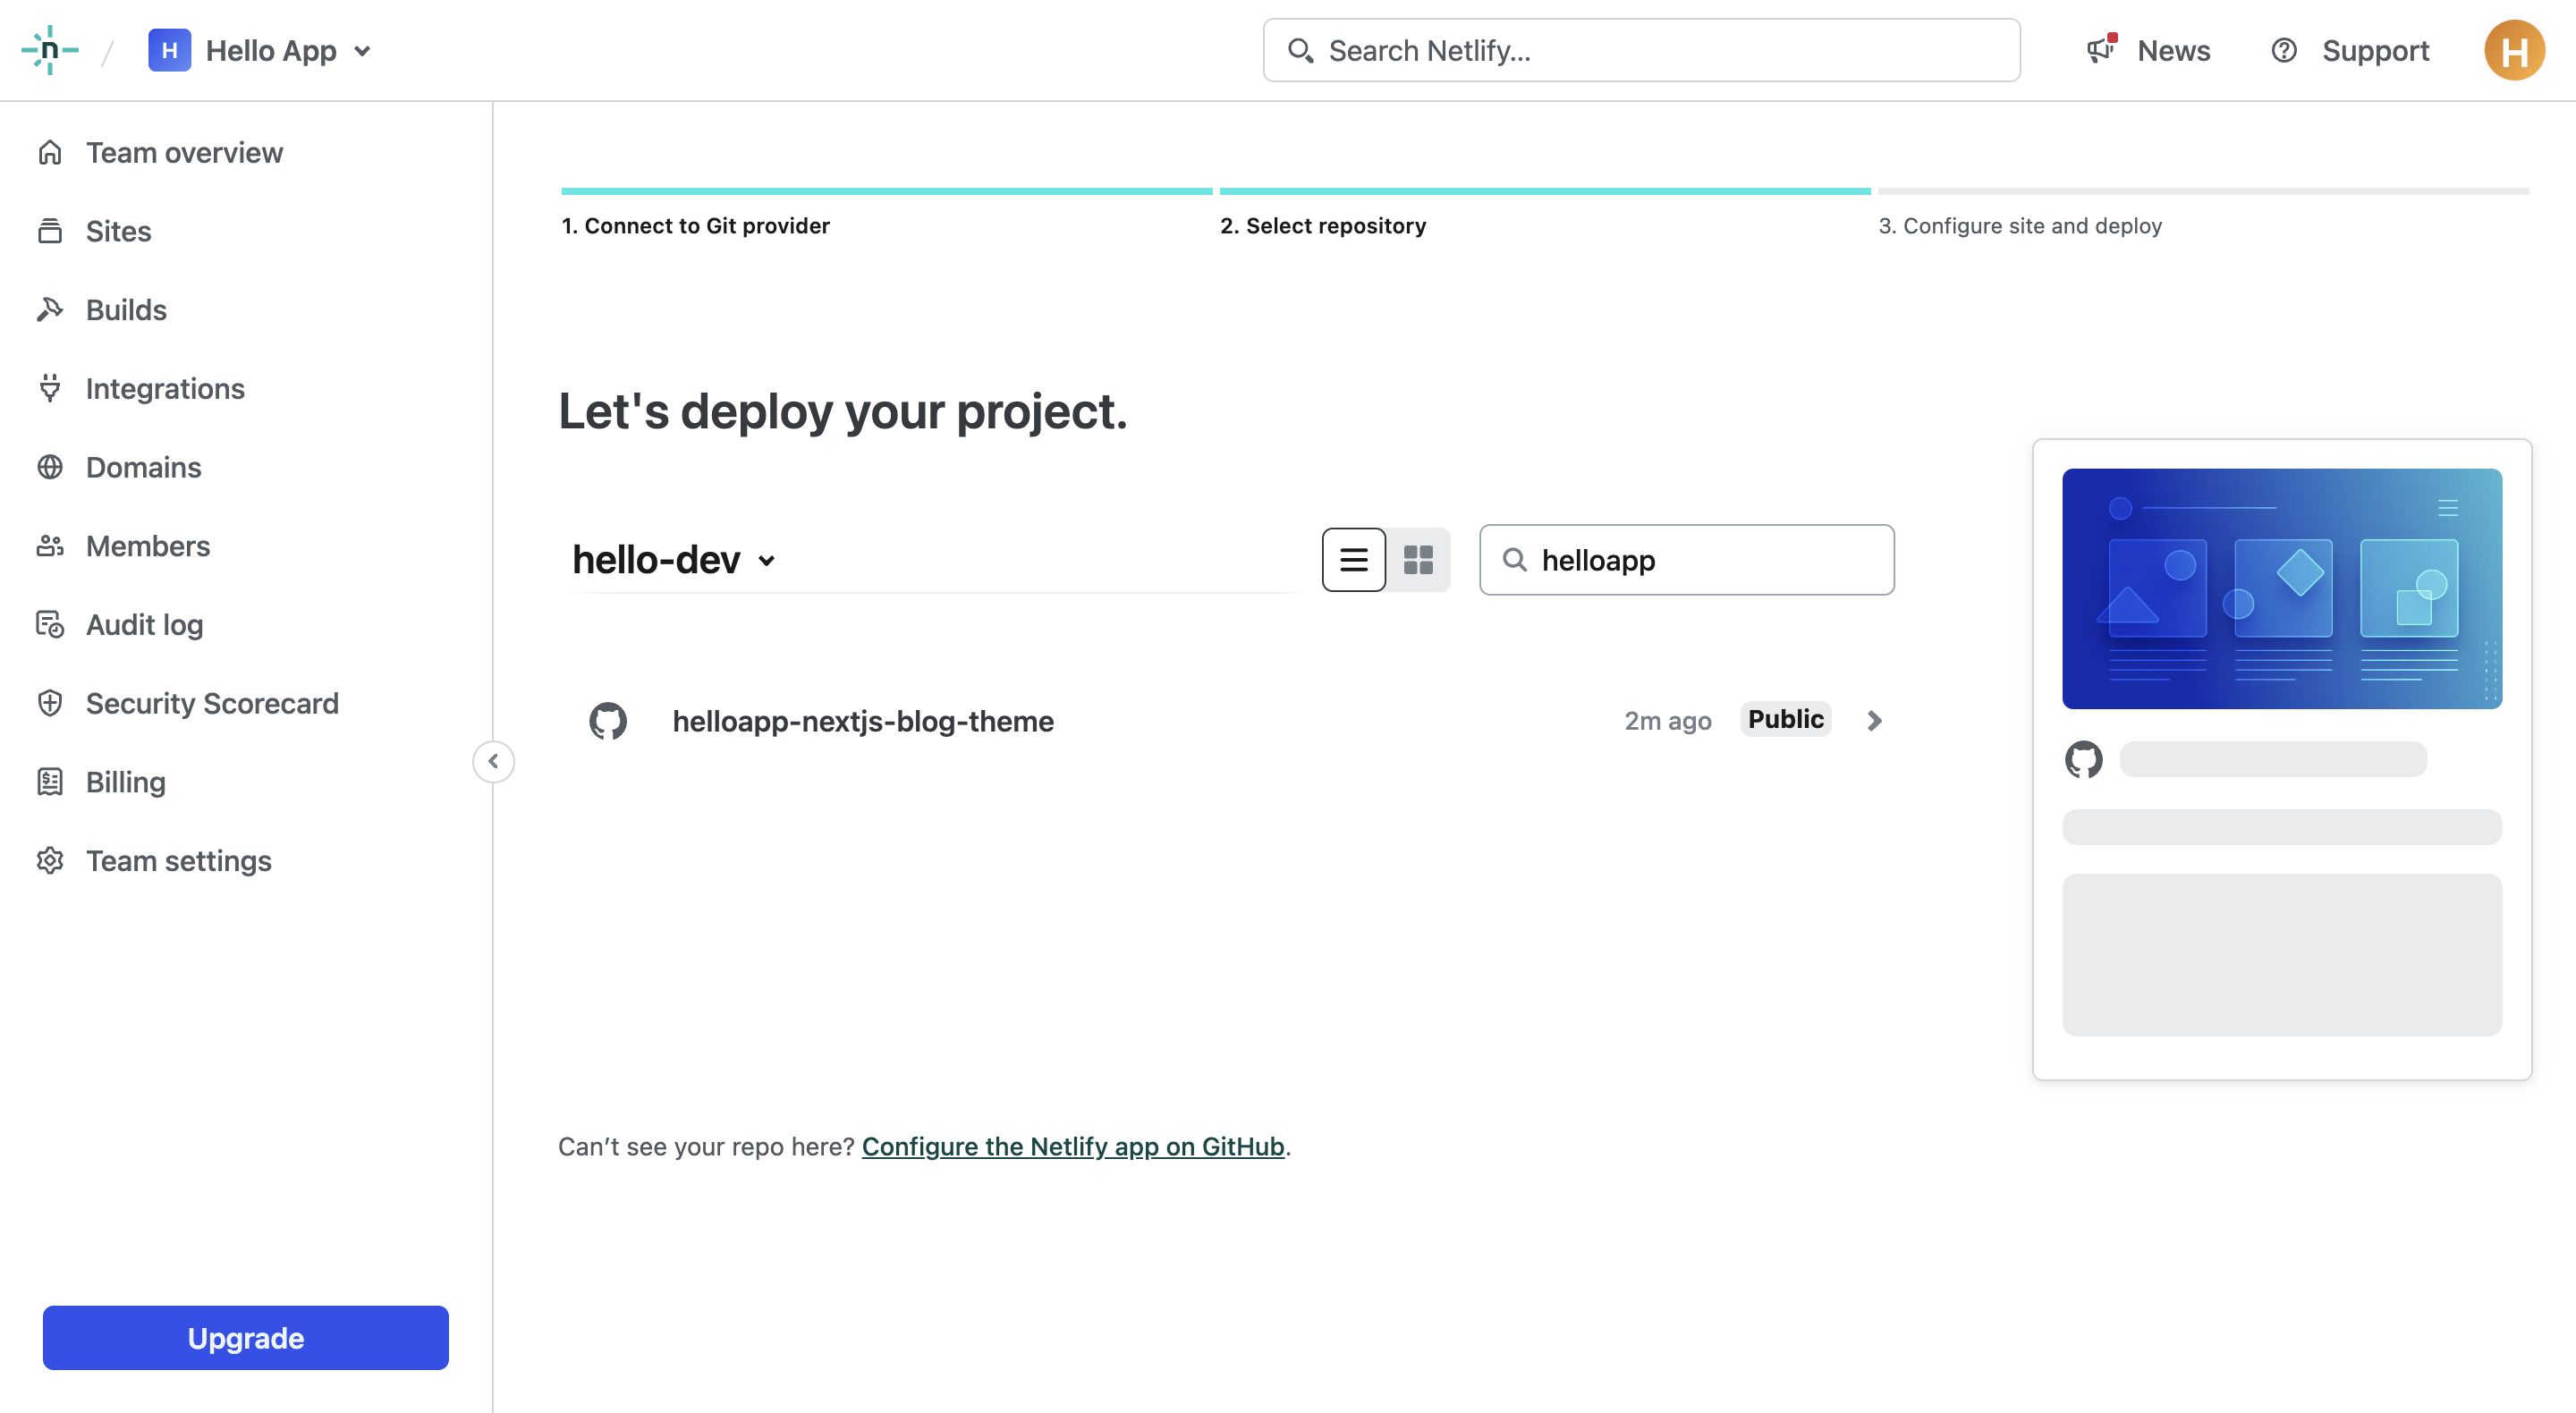The image size is (2576, 1413).
Task: Open the user avatar menu
Action: pos(2514,50)
